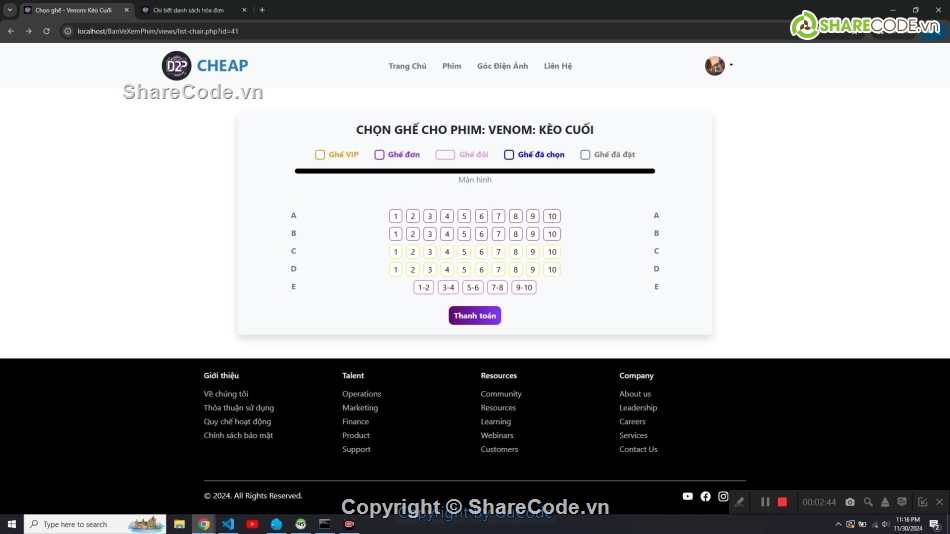Select VIP seat 9 in row D
The width and height of the screenshot is (950, 534).
[x=533, y=270]
